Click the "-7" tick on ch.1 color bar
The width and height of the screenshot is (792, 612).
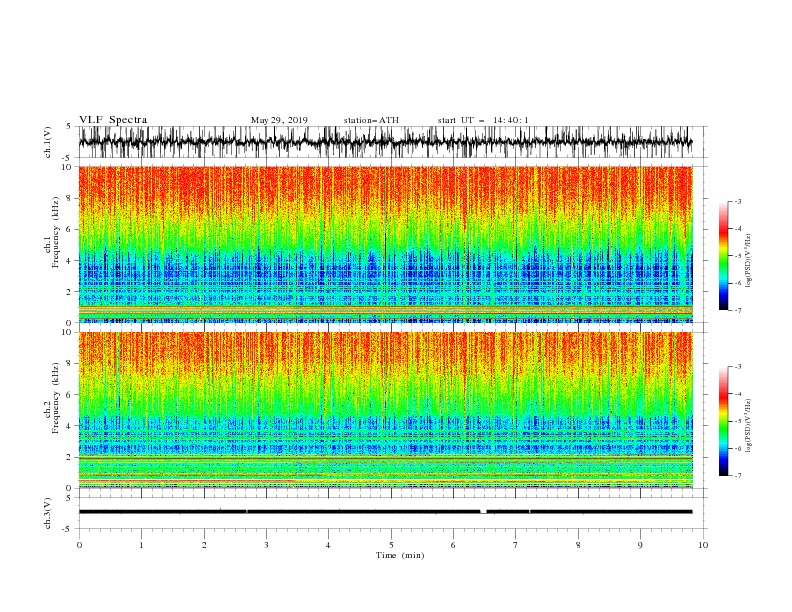[x=738, y=310]
